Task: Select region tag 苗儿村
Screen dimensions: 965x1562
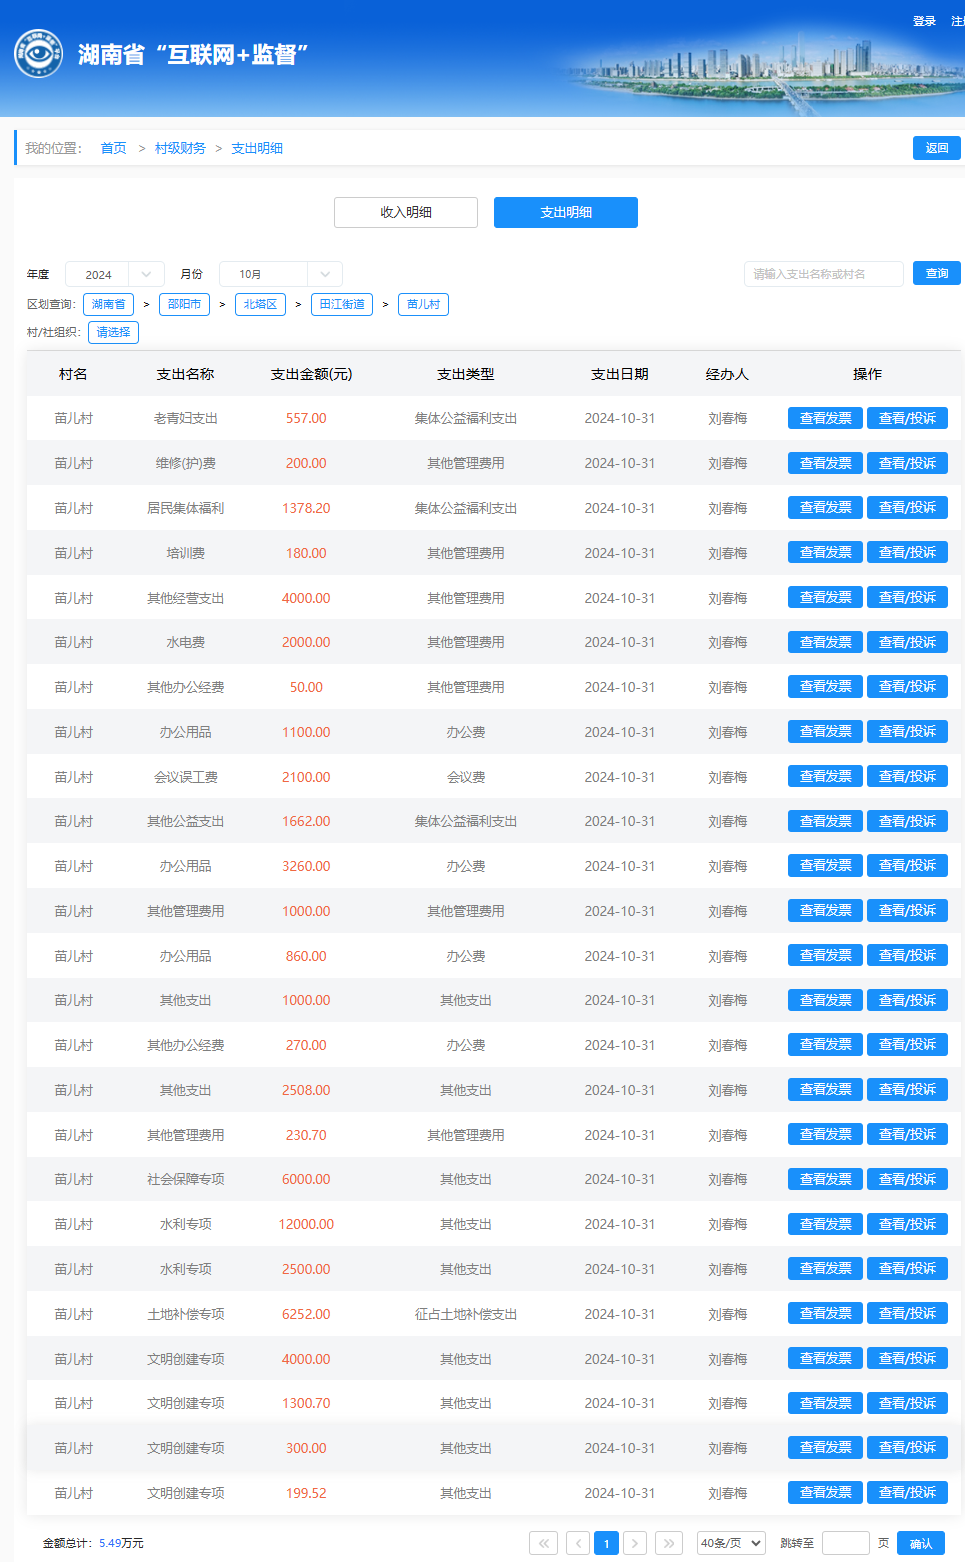Action: click(423, 304)
